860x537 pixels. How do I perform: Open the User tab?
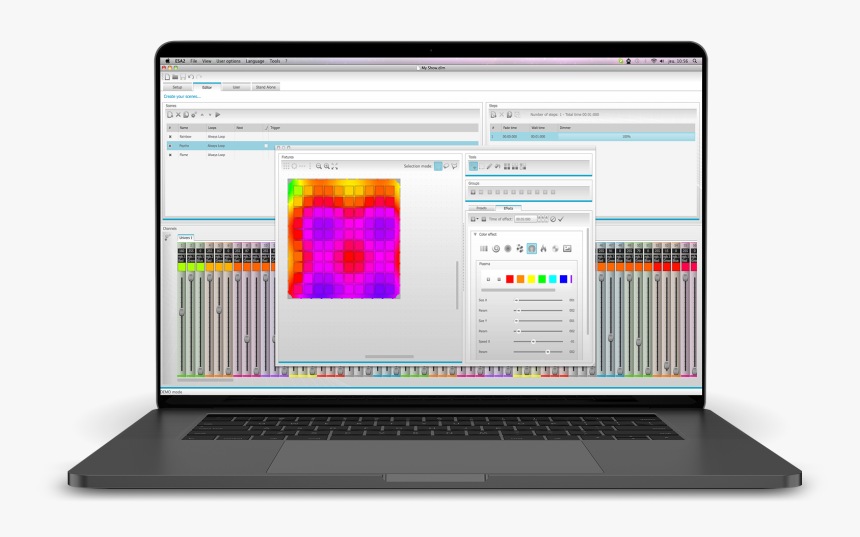coord(236,87)
